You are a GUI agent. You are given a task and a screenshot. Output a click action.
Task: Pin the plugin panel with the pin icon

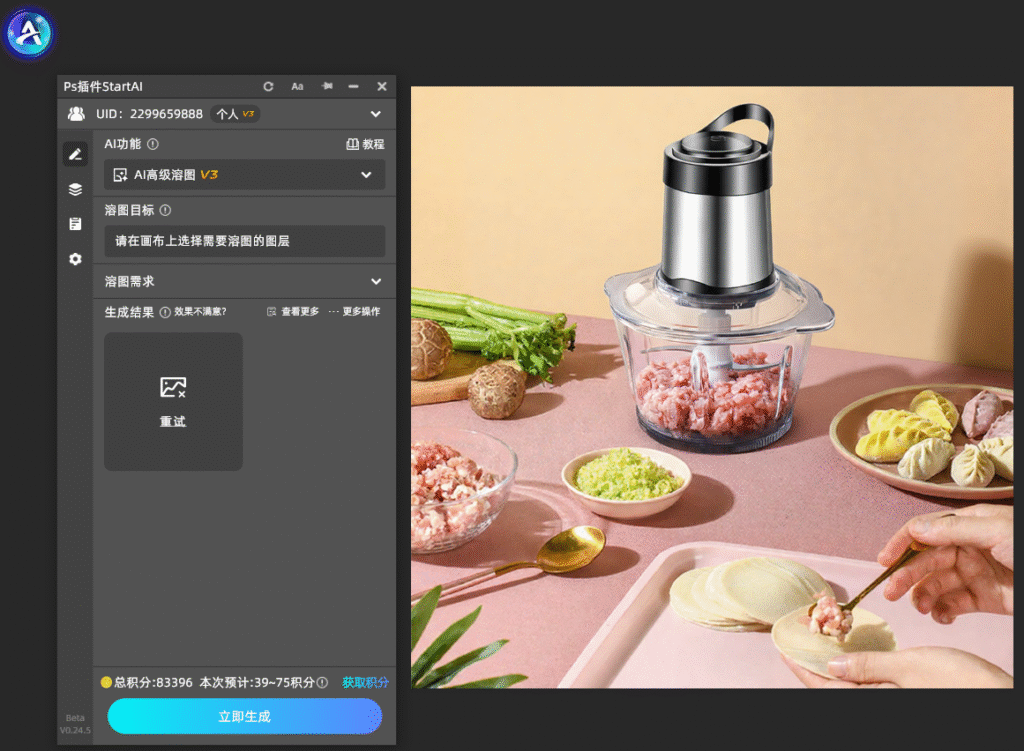tap(327, 86)
